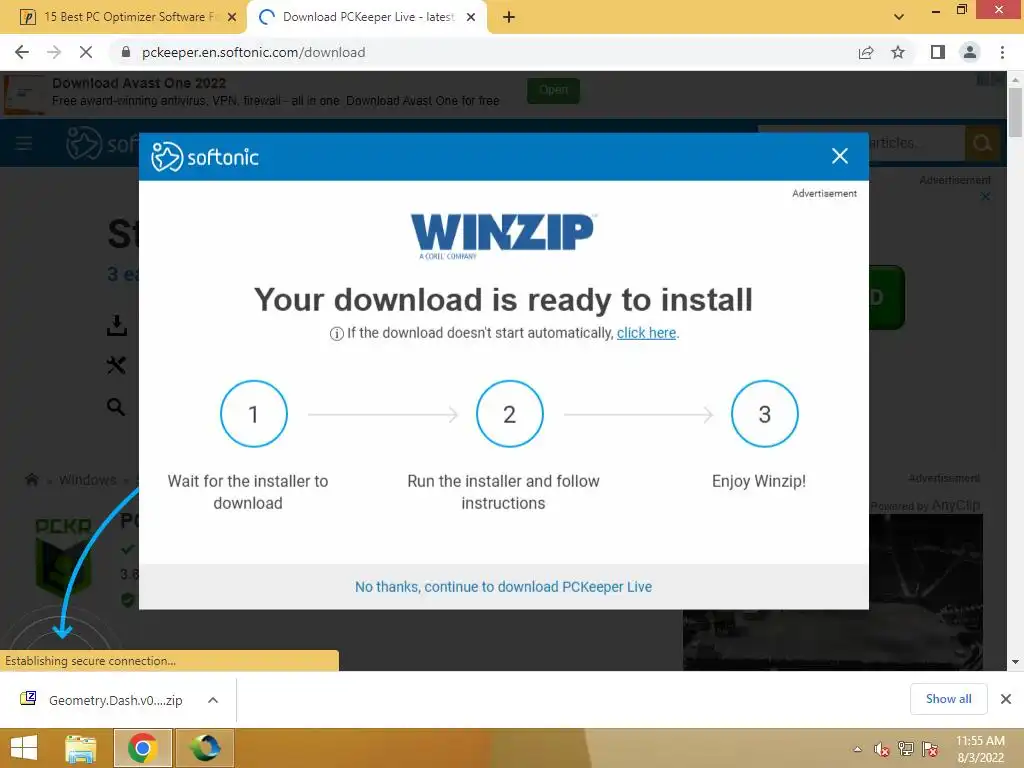Screen dimensions: 1024x768
Task: Click the muted volume tray icon
Action: click(881, 749)
